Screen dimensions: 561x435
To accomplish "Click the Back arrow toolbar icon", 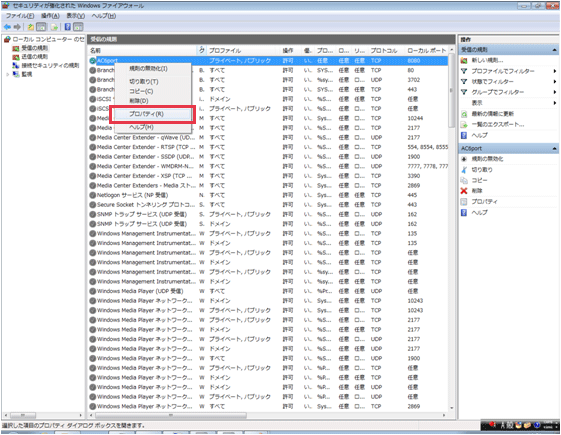I will click(x=7, y=27).
